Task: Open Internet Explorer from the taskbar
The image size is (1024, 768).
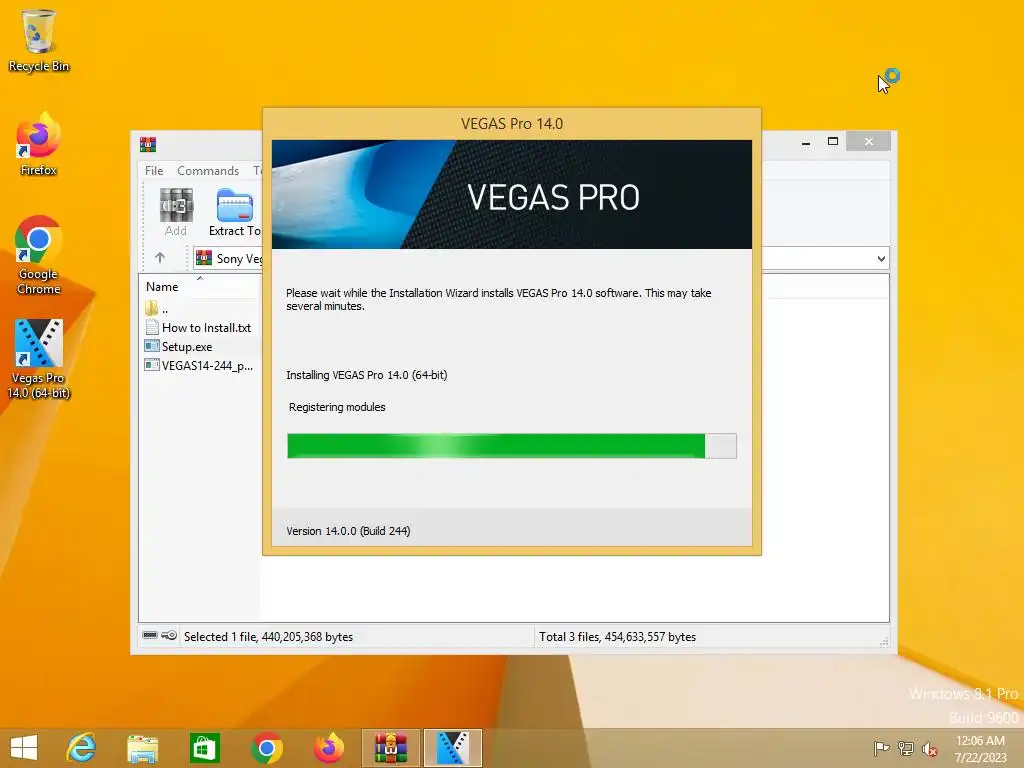Action: click(82, 748)
